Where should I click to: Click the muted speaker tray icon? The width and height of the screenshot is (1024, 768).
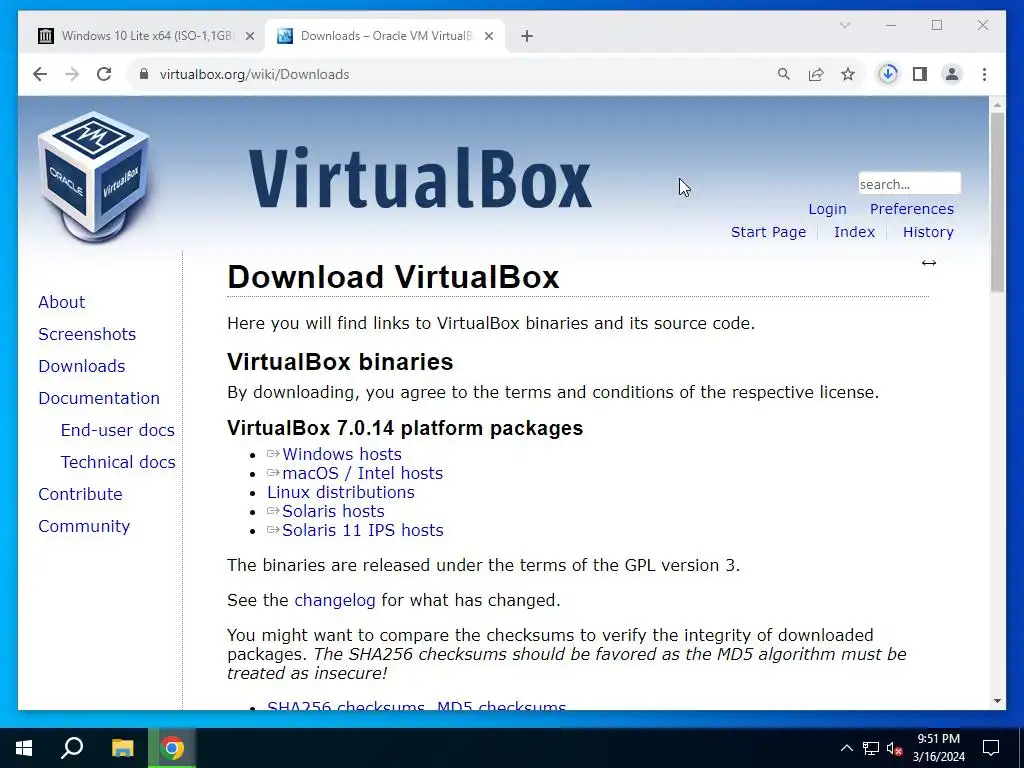point(894,748)
